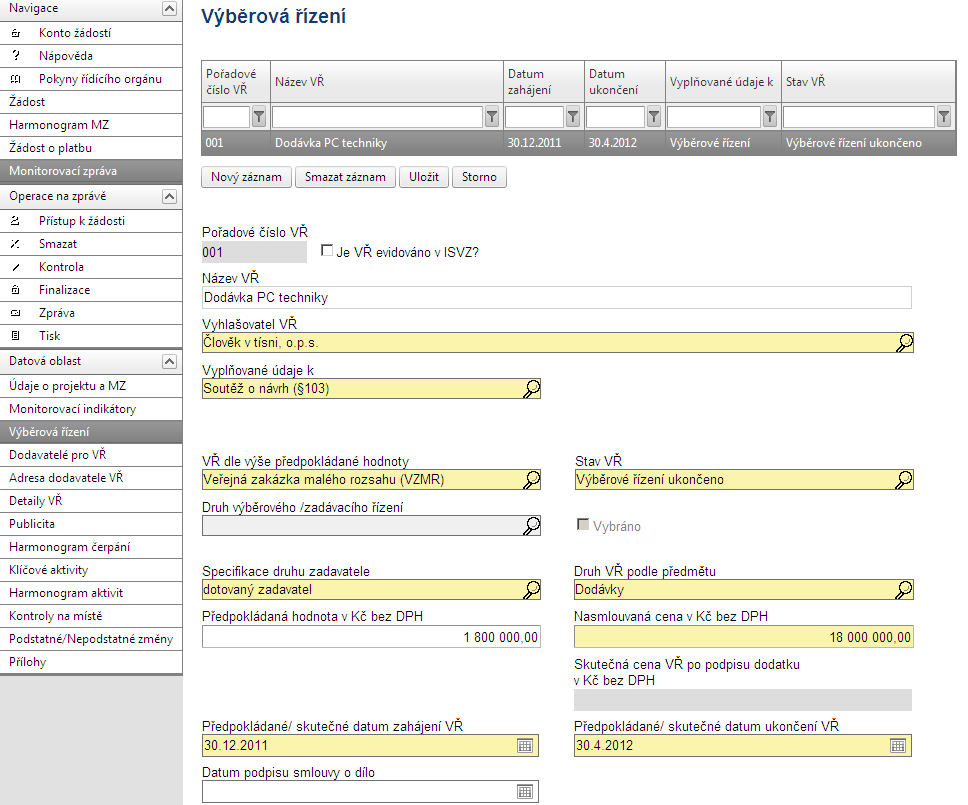The height and width of the screenshot is (805, 968).
Task: Open Údaje o projektu a MZ
Action: [x=91, y=386]
